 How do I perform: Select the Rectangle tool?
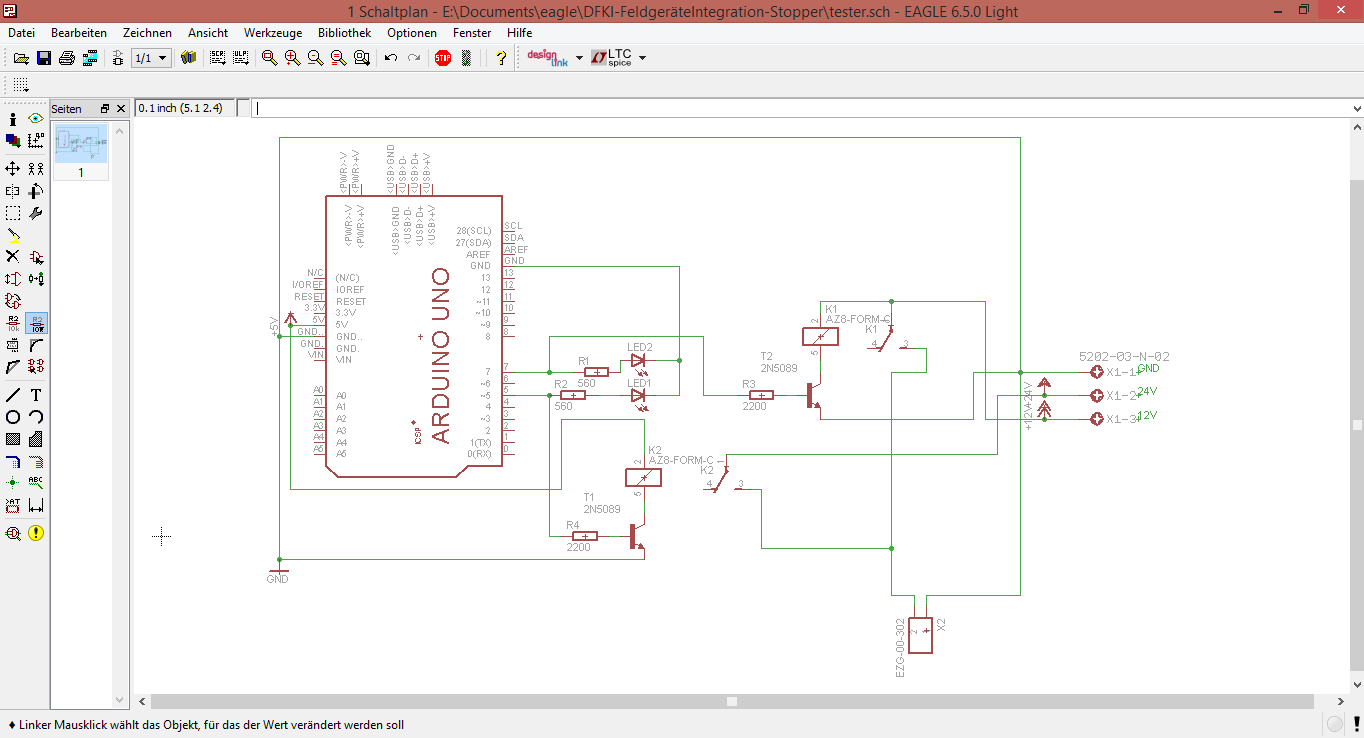(13, 439)
